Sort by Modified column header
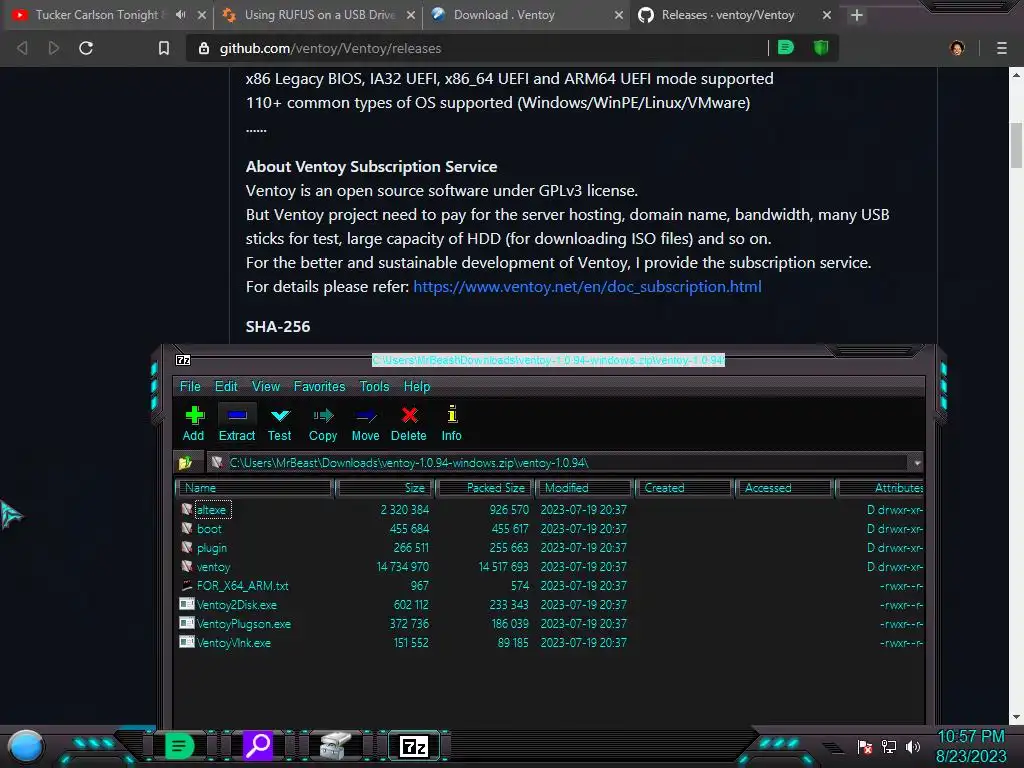This screenshot has height=768, width=1024. 584,488
